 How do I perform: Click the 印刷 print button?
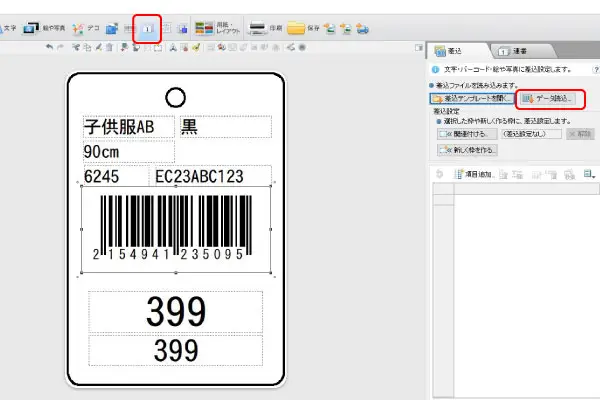[x=266, y=28]
